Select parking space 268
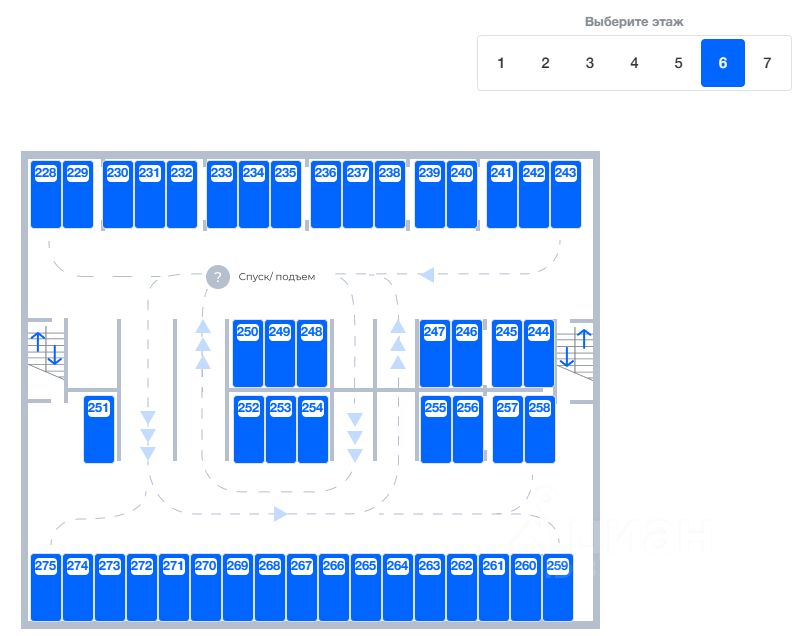Image resolution: width=800 pixels, height=636 pixels. [270, 588]
